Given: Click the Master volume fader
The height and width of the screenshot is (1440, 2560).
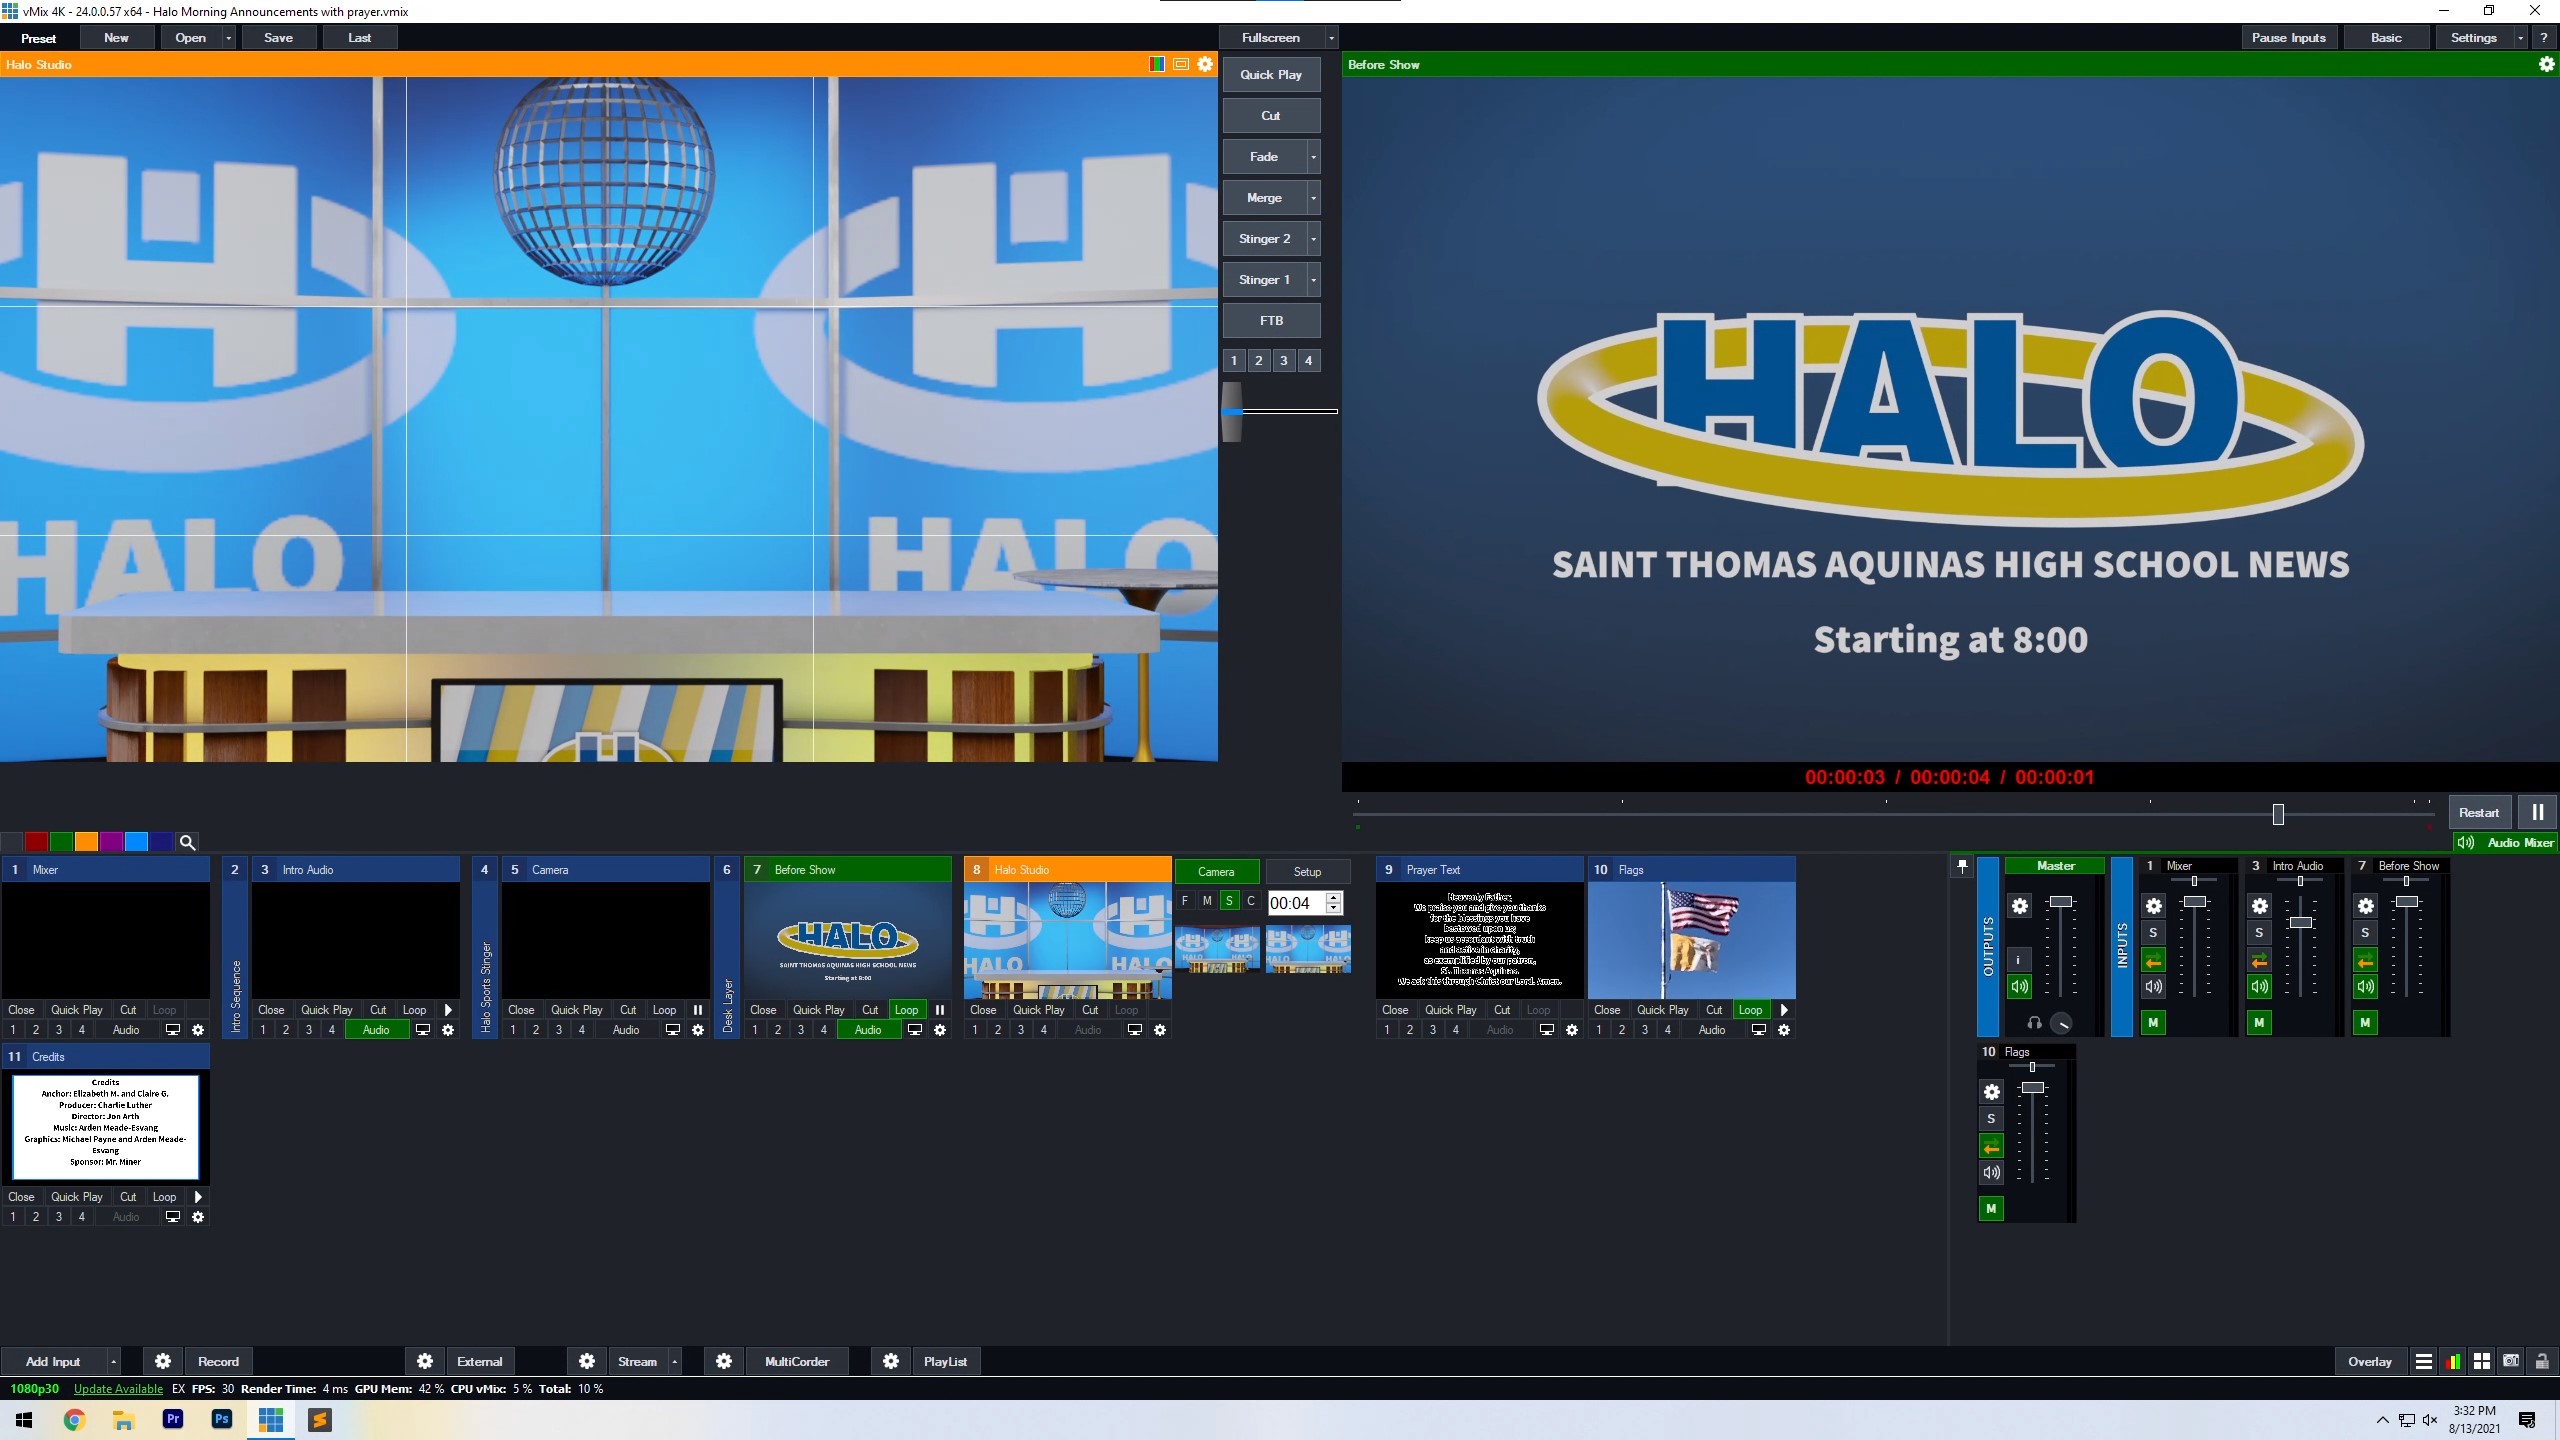Looking at the screenshot, I should [x=2061, y=901].
